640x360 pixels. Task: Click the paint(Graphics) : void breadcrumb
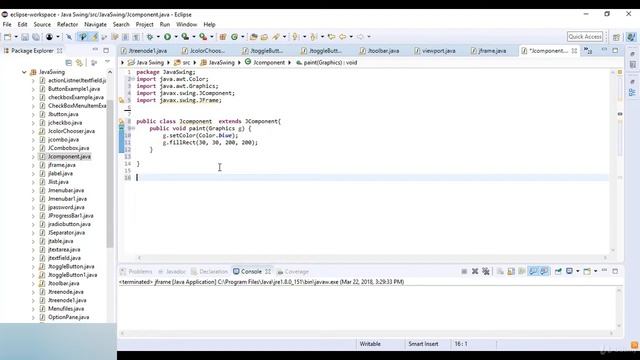pyautogui.click(x=326, y=62)
